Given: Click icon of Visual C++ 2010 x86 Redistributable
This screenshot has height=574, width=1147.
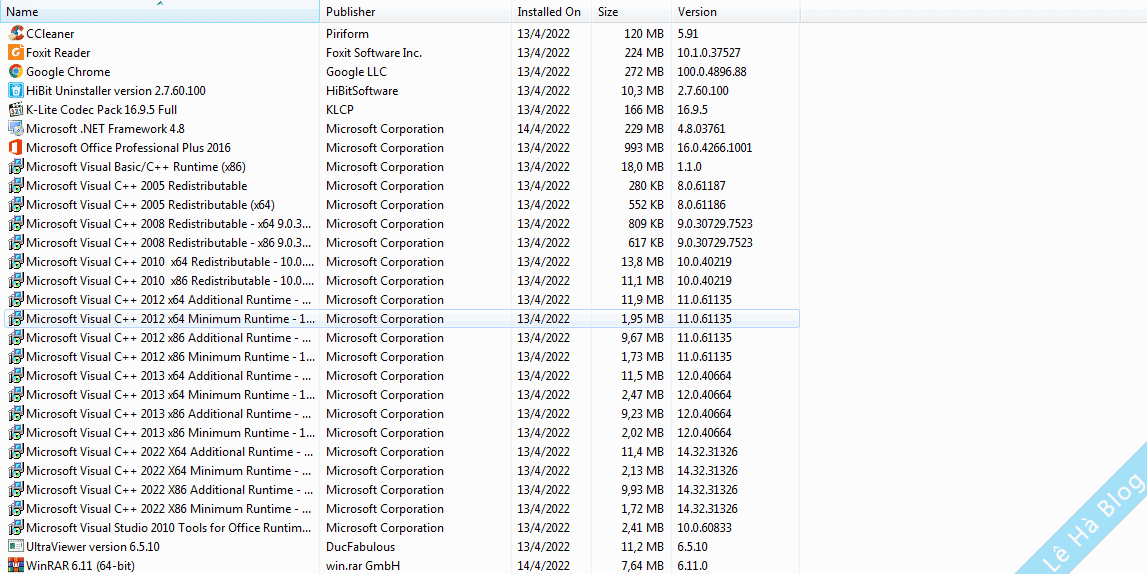Looking at the screenshot, I should pos(15,281).
